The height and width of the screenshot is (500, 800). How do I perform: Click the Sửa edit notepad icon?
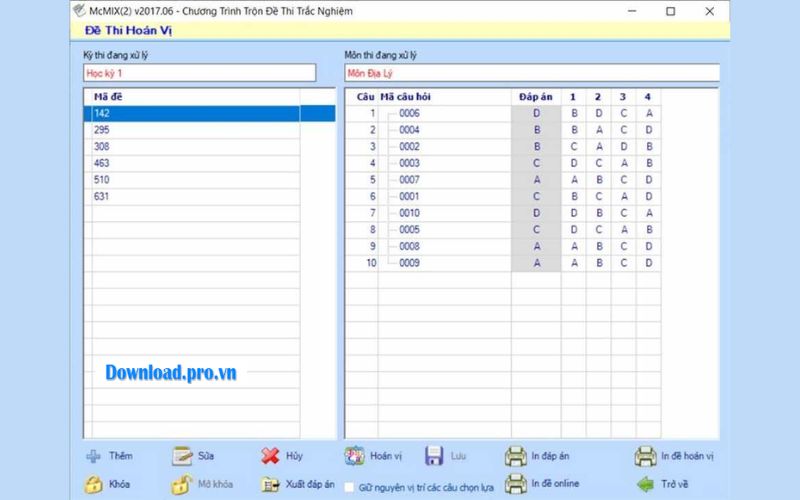click(181, 456)
